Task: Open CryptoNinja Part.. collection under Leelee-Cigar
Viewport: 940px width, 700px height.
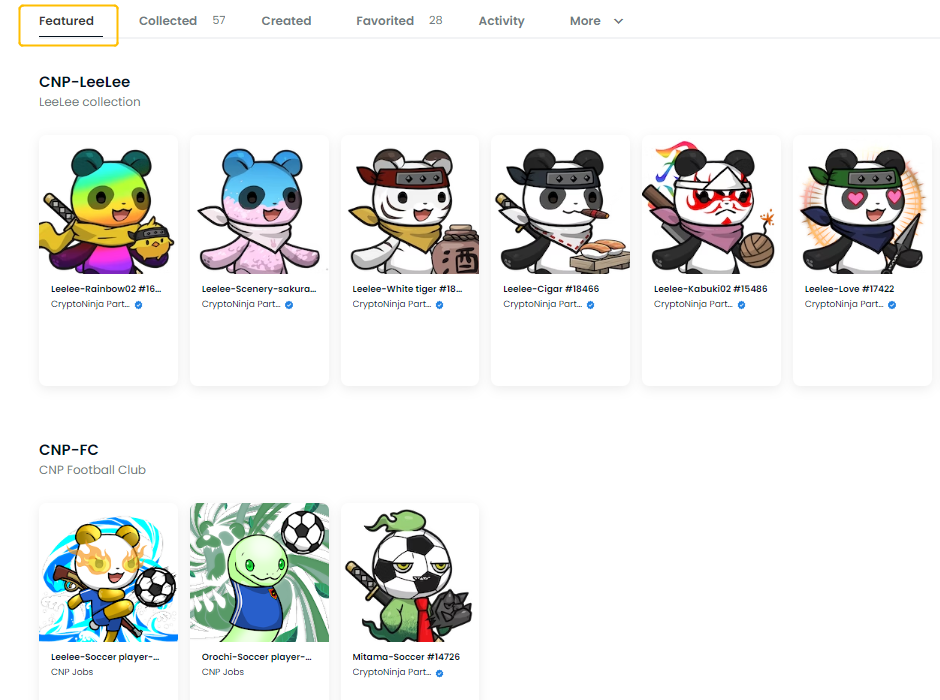Action: (543, 304)
